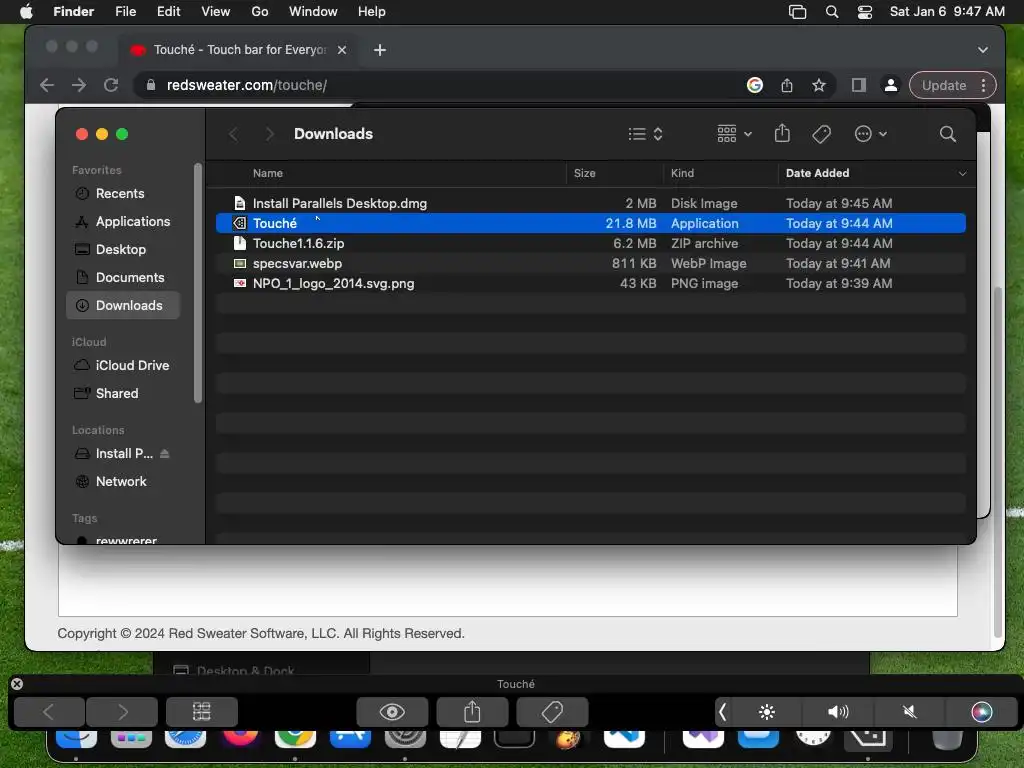This screenshot has height=768, width=1024.
Task: Click the Touché bar Tags button
Action: pyautogui.click(x=552, y=712)
